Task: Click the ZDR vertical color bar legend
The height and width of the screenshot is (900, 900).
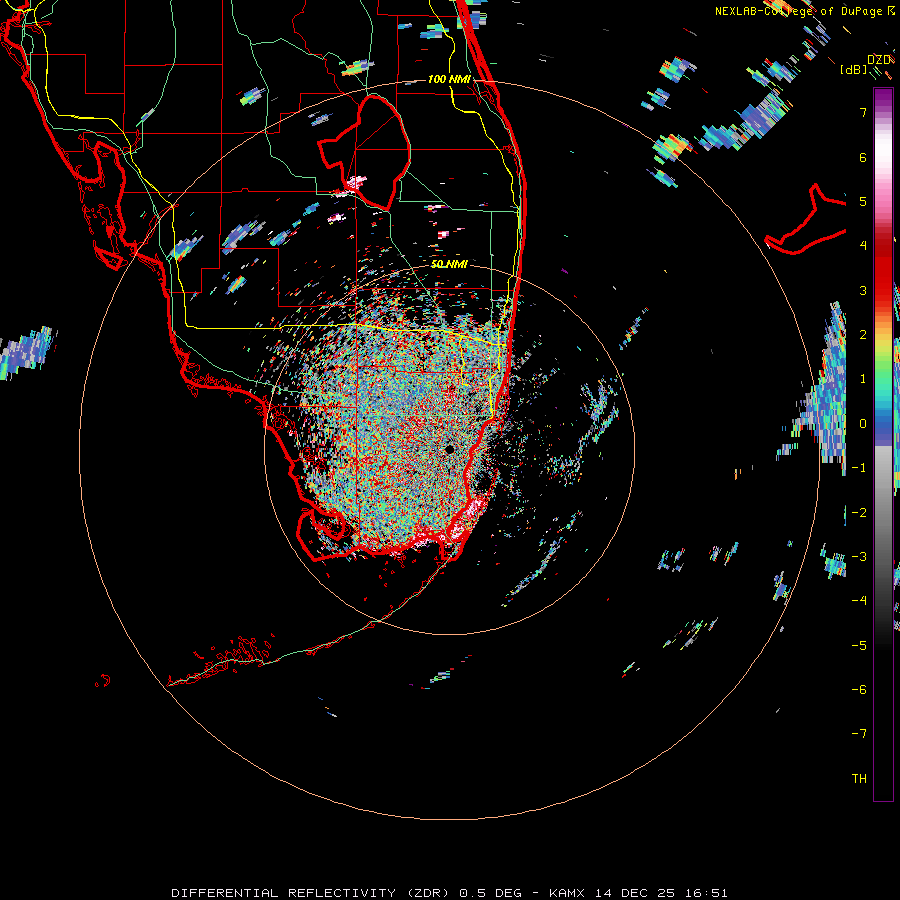Action: pyautogui.click(x=883, y=444)
